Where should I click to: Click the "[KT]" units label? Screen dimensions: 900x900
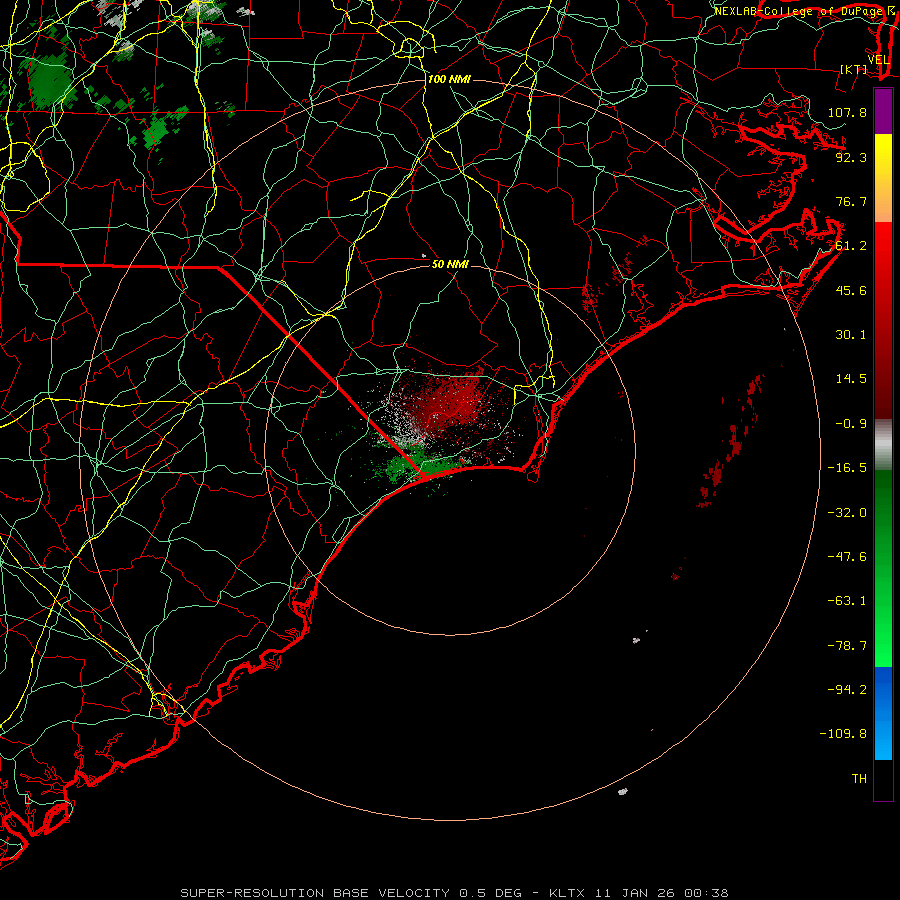point(854,69)
